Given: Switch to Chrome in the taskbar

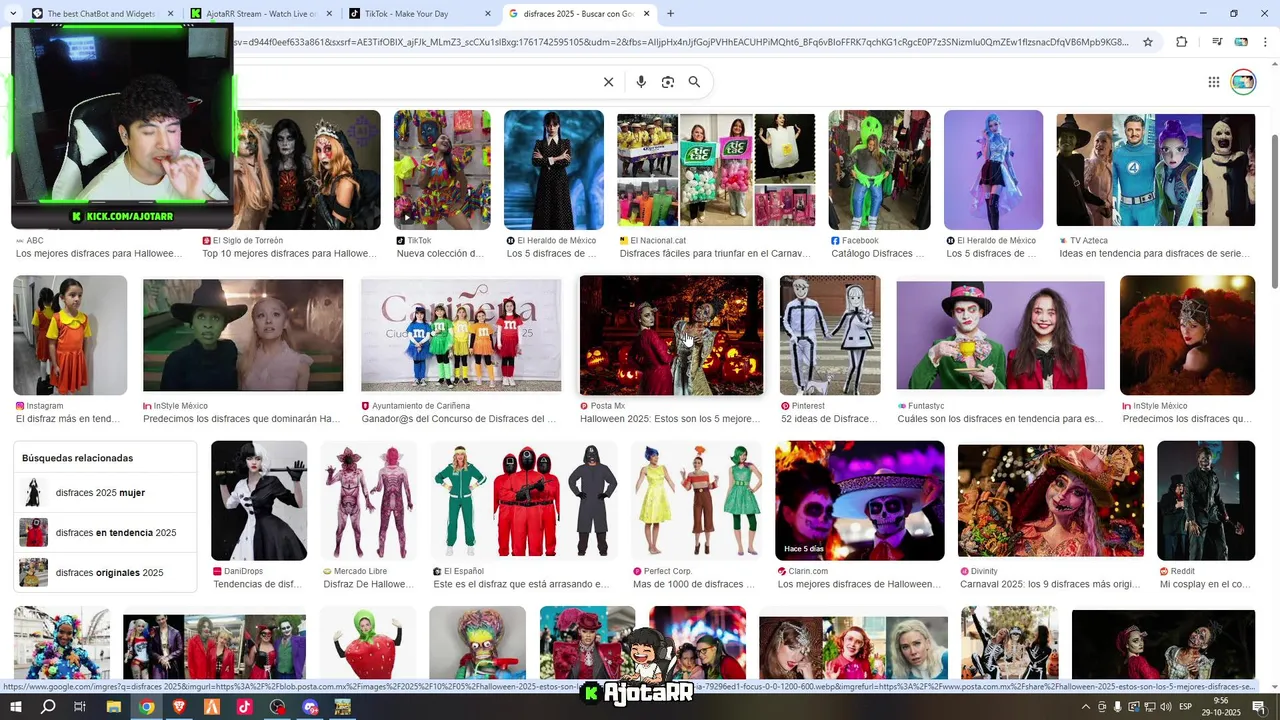Looking at the screenshot, I should pyautogui.click(x=146, y=706).
